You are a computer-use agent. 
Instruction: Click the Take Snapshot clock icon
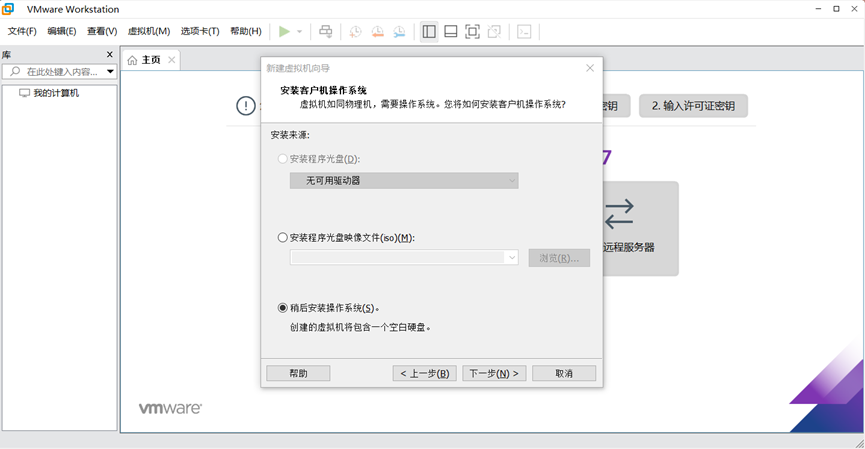tap(355, 31)
